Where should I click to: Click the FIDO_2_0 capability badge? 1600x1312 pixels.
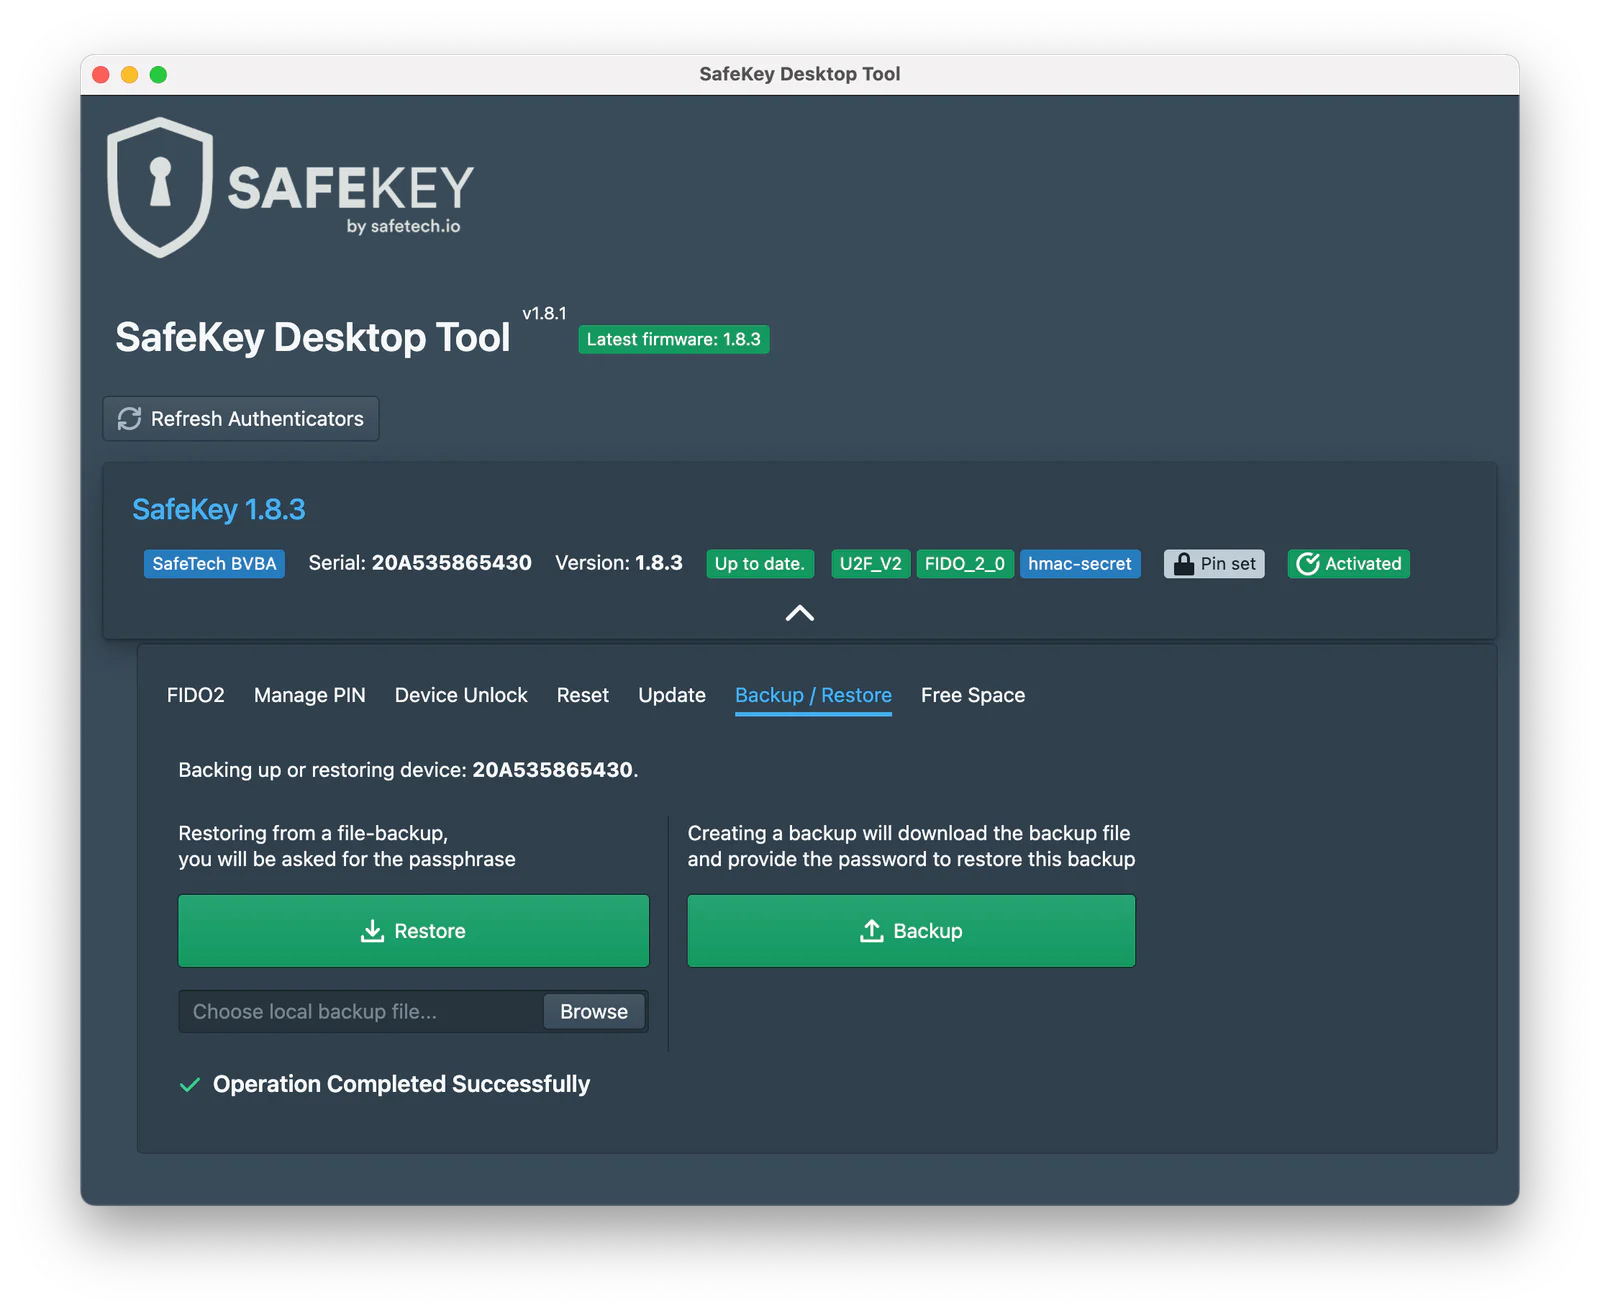(965, 564)
